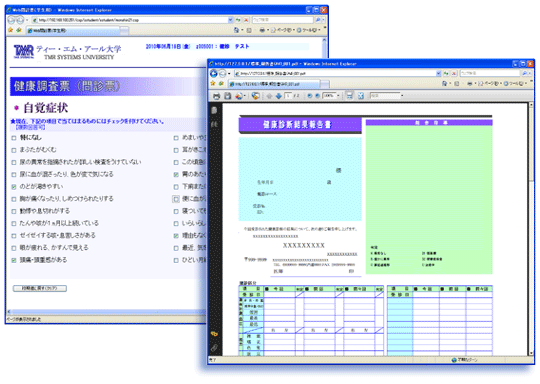Fit one full page in PDF toolbar
The image size is (540, 384).
pyautogui.click(x=361, y=96)
